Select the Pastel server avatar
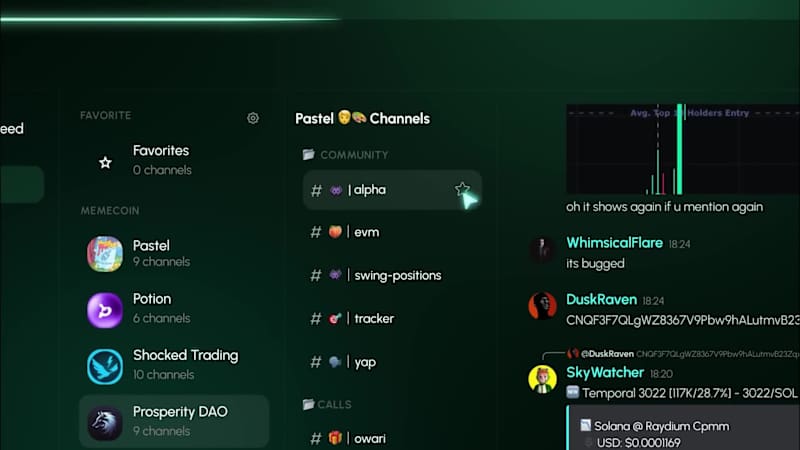The width and height of the screenshot is (800, 450). (105, 254)
